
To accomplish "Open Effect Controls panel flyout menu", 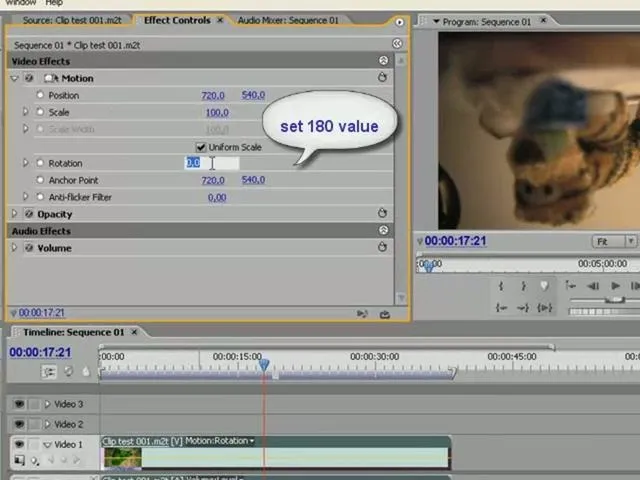I will pos(399,22).
